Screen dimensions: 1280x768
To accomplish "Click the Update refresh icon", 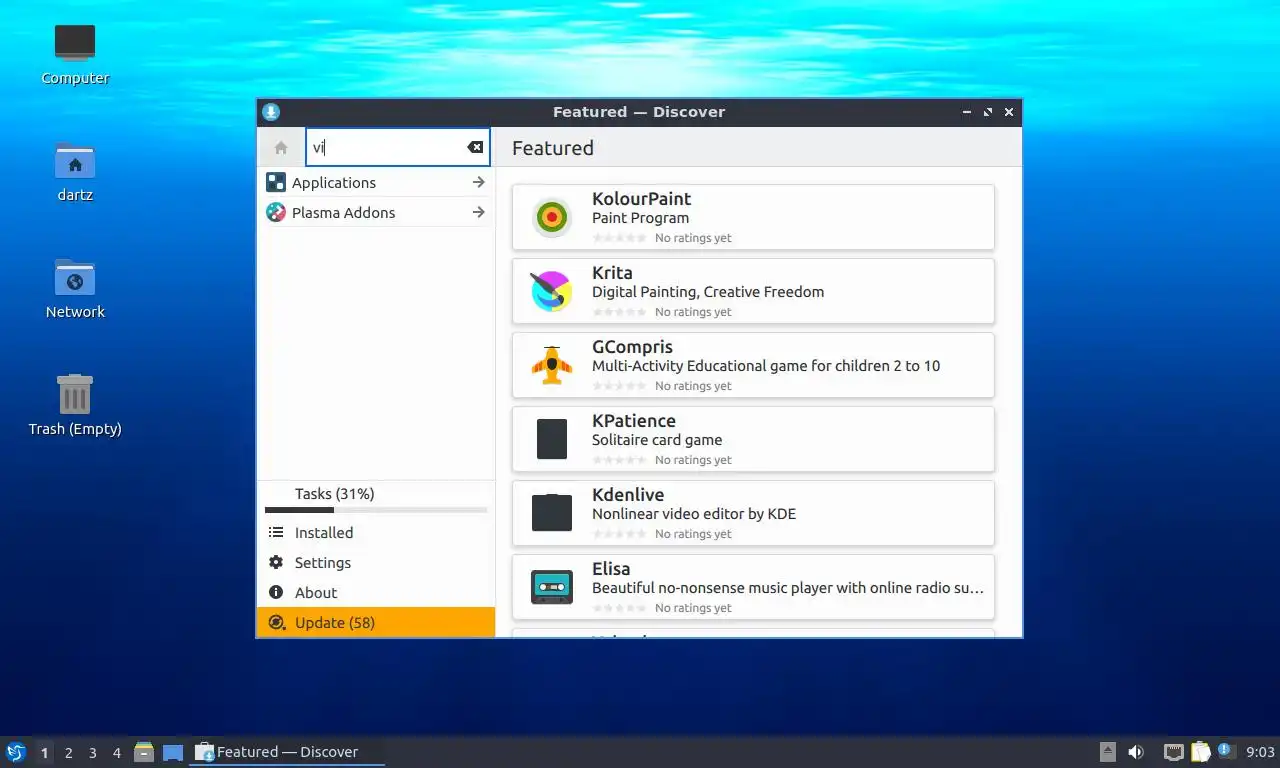I will coord(276,623).
